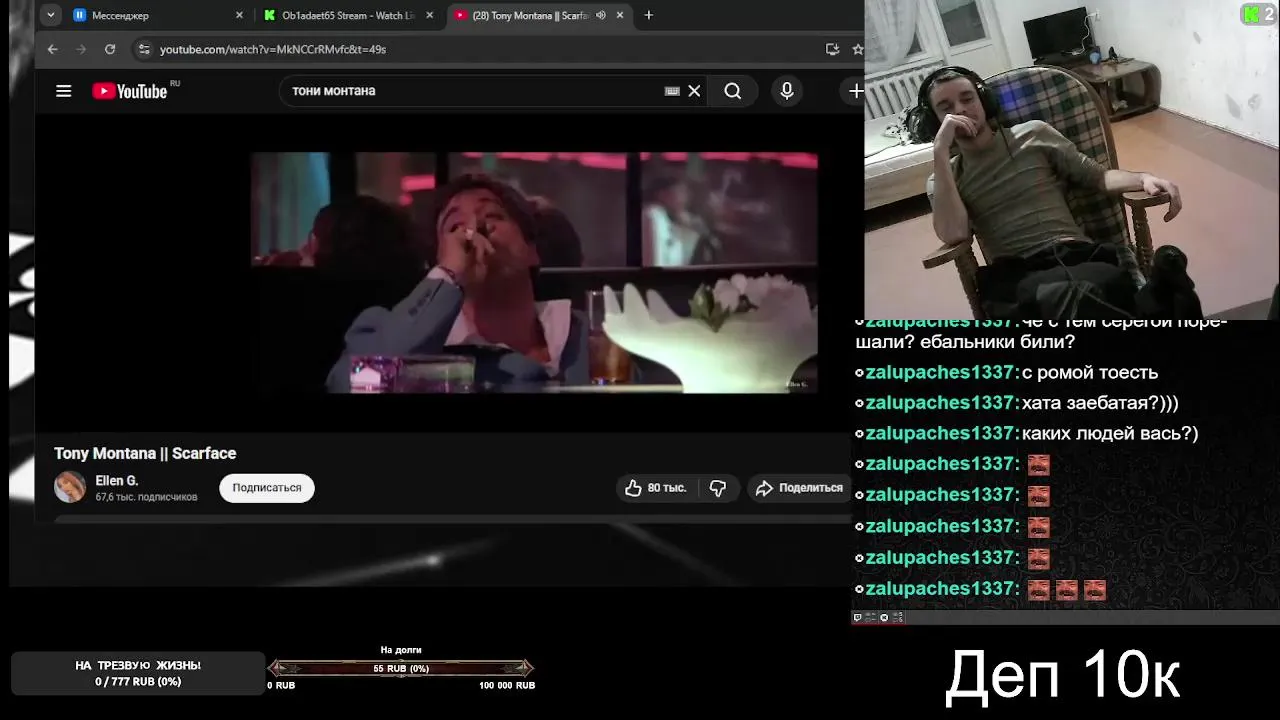Click the 100 000 RUB goal label
The width and height of the screenshot is (1280, 720).
[x=507, y=685]
